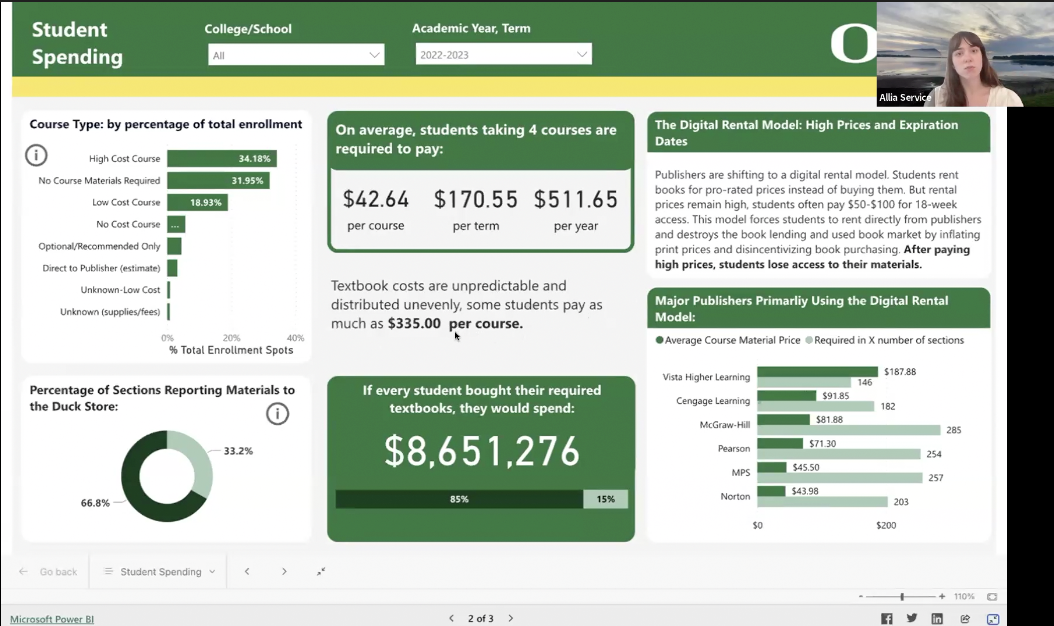Click info icon beside Course Type chart
Image resolution: width=1054 pixels, height=626 pixels.
[36, 155]
